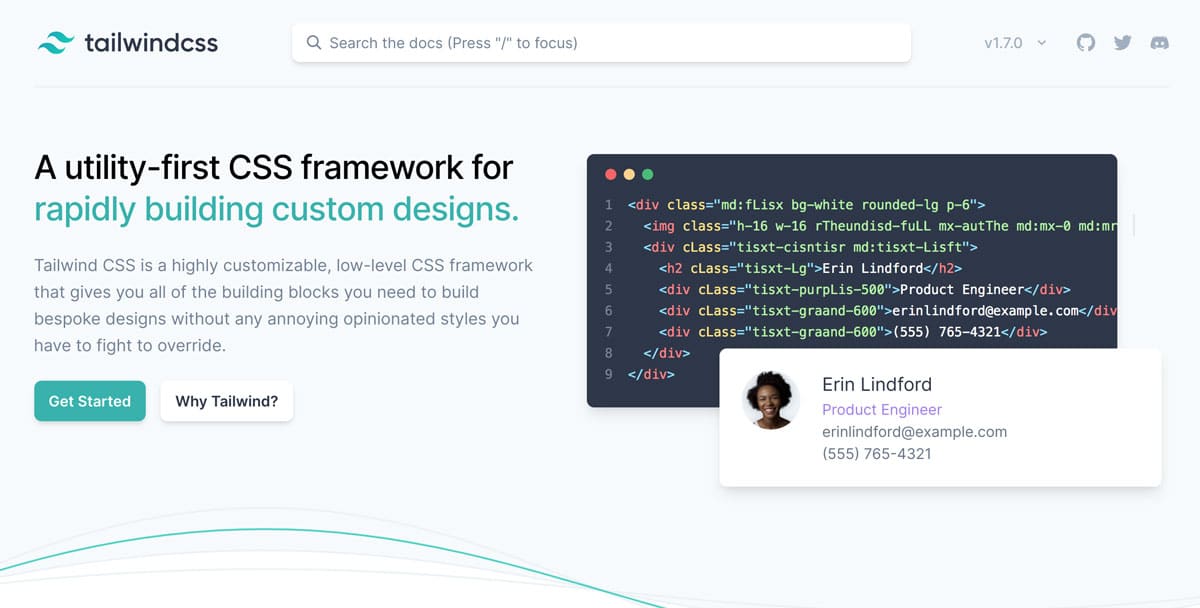Click the Product Engineer text on card
Viewport: 1200px width, 608px height.
tap(882, 409)
